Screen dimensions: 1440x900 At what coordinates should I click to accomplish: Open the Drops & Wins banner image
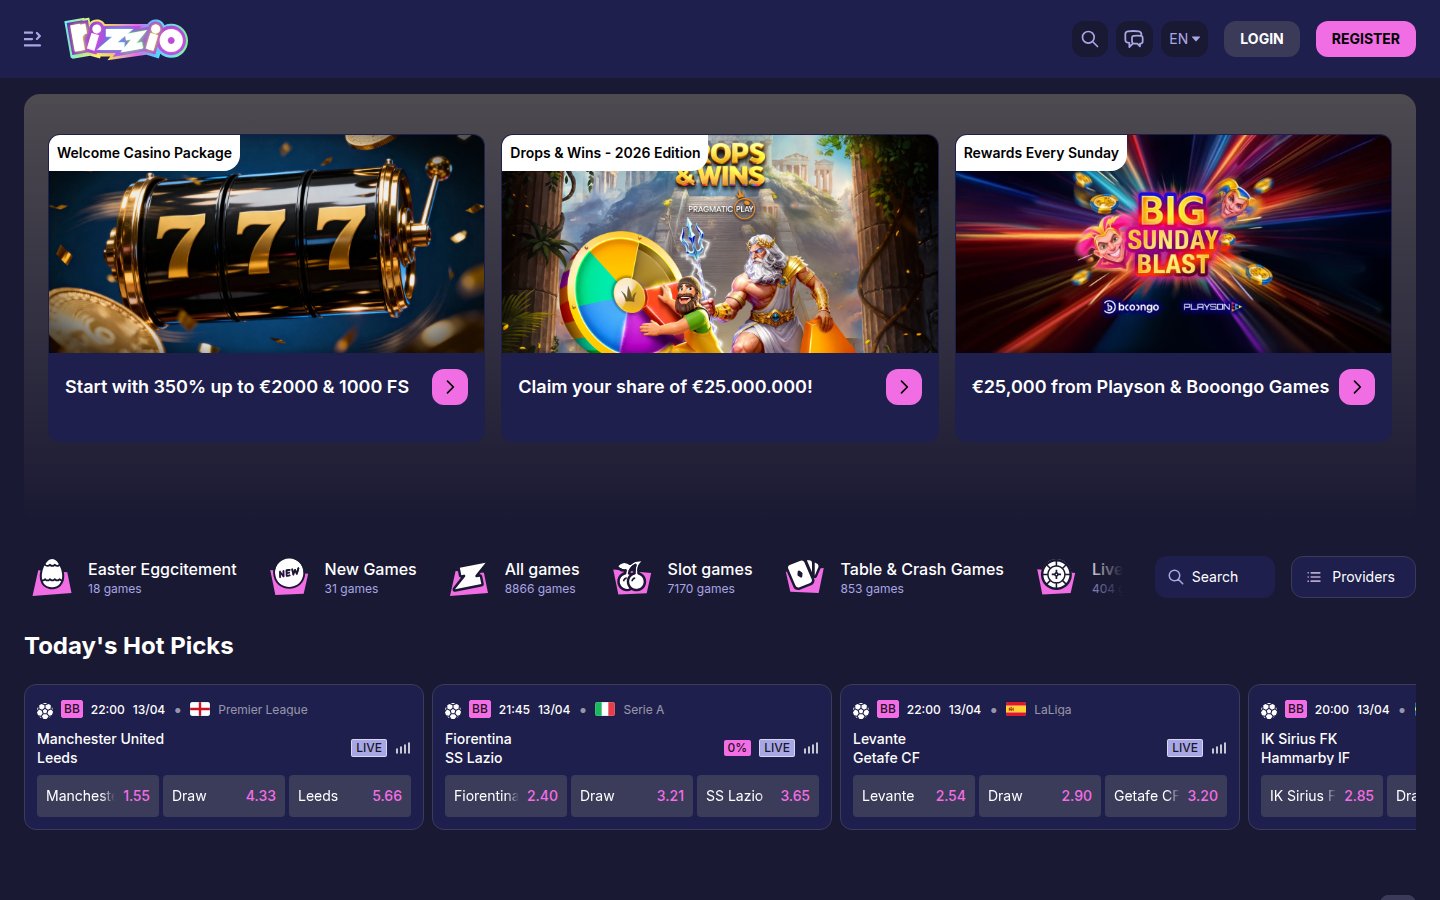(x=720, y=244)
